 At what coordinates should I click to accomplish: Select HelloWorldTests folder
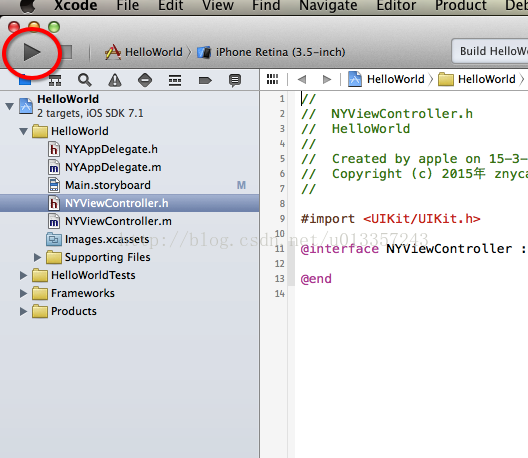[x=130, y=275]
